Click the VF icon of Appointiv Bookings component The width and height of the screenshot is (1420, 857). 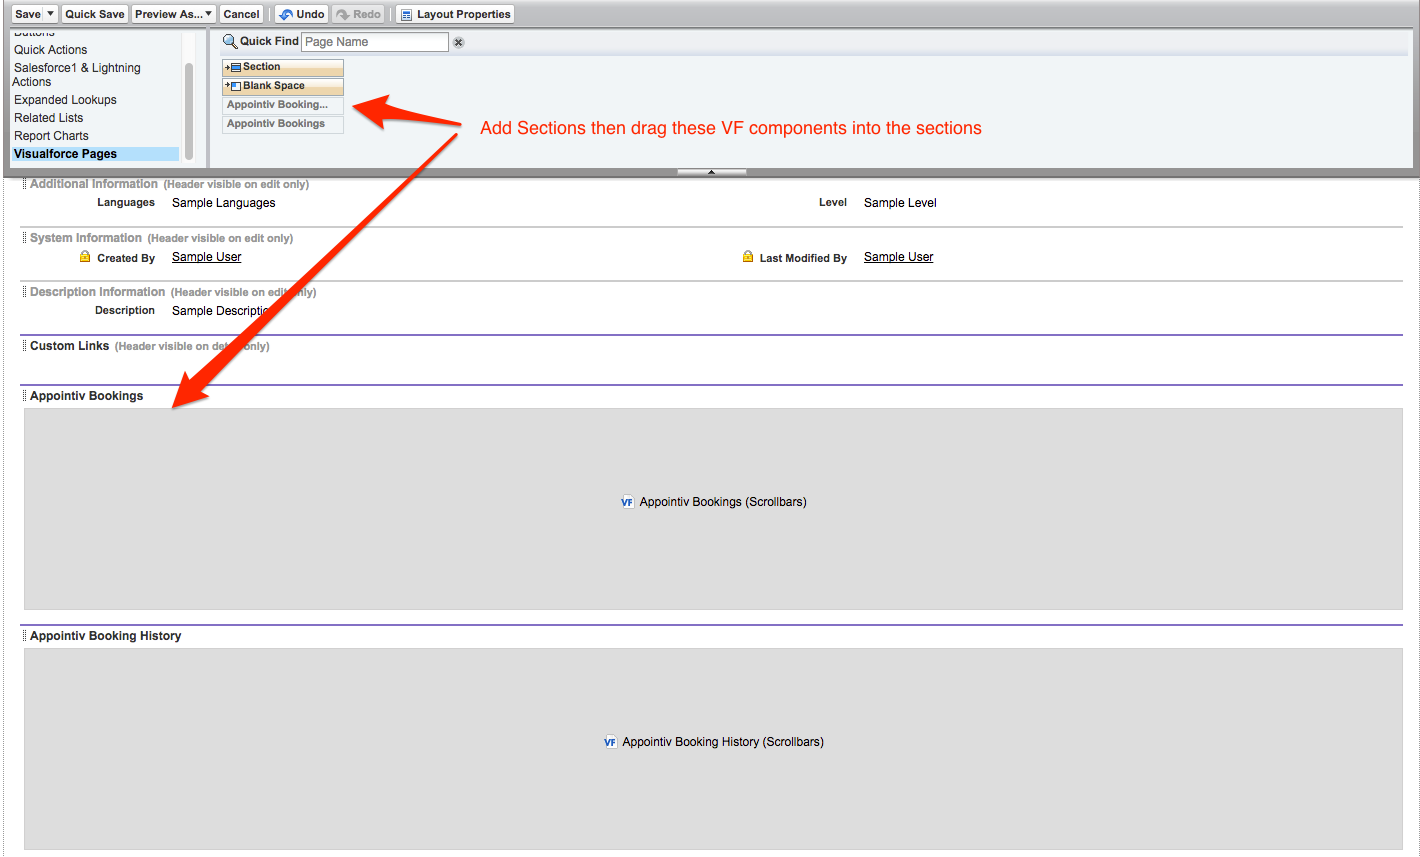tap(627, 502)
